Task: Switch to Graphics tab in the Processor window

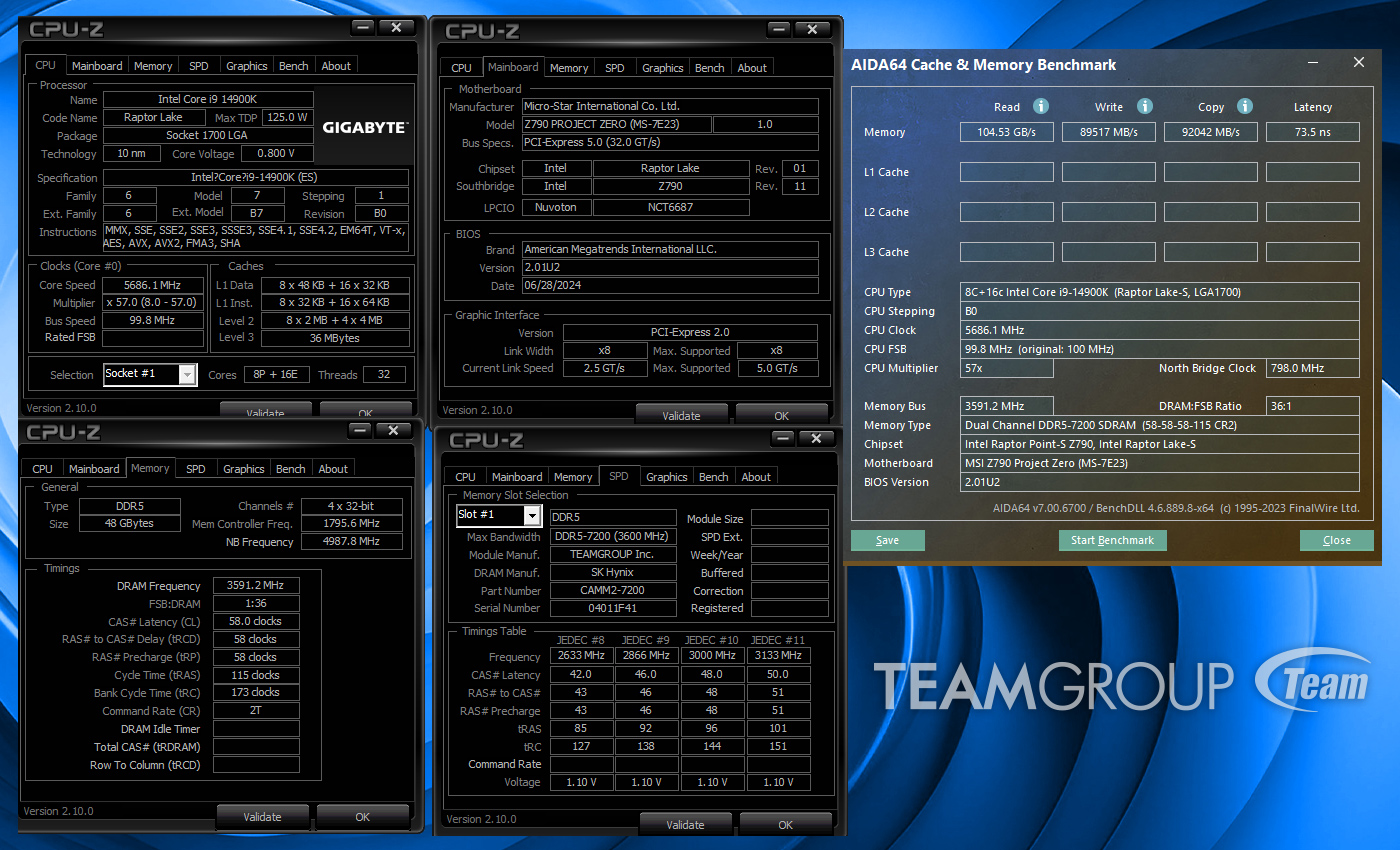Action: [246, 66]
